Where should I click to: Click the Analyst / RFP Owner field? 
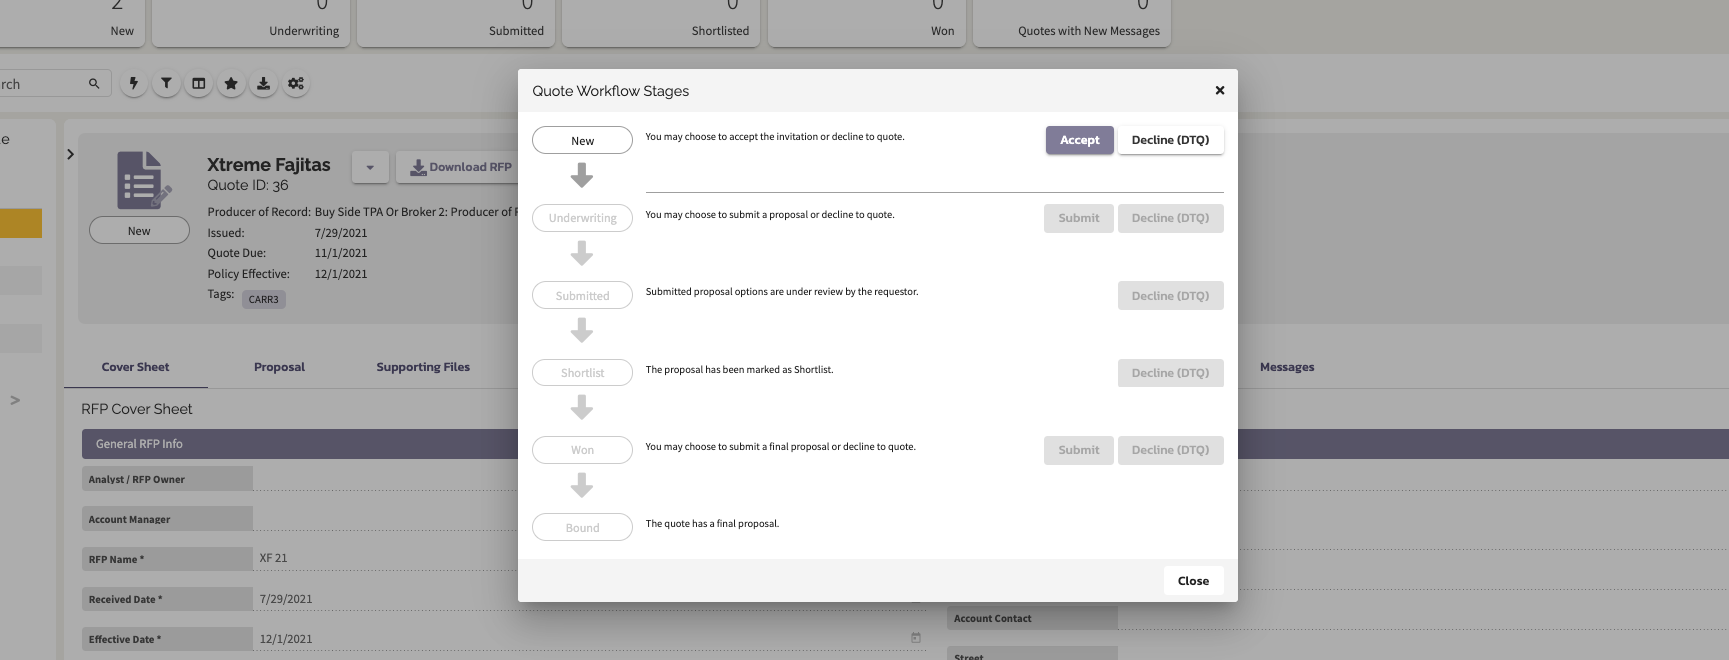pos(385,478)
